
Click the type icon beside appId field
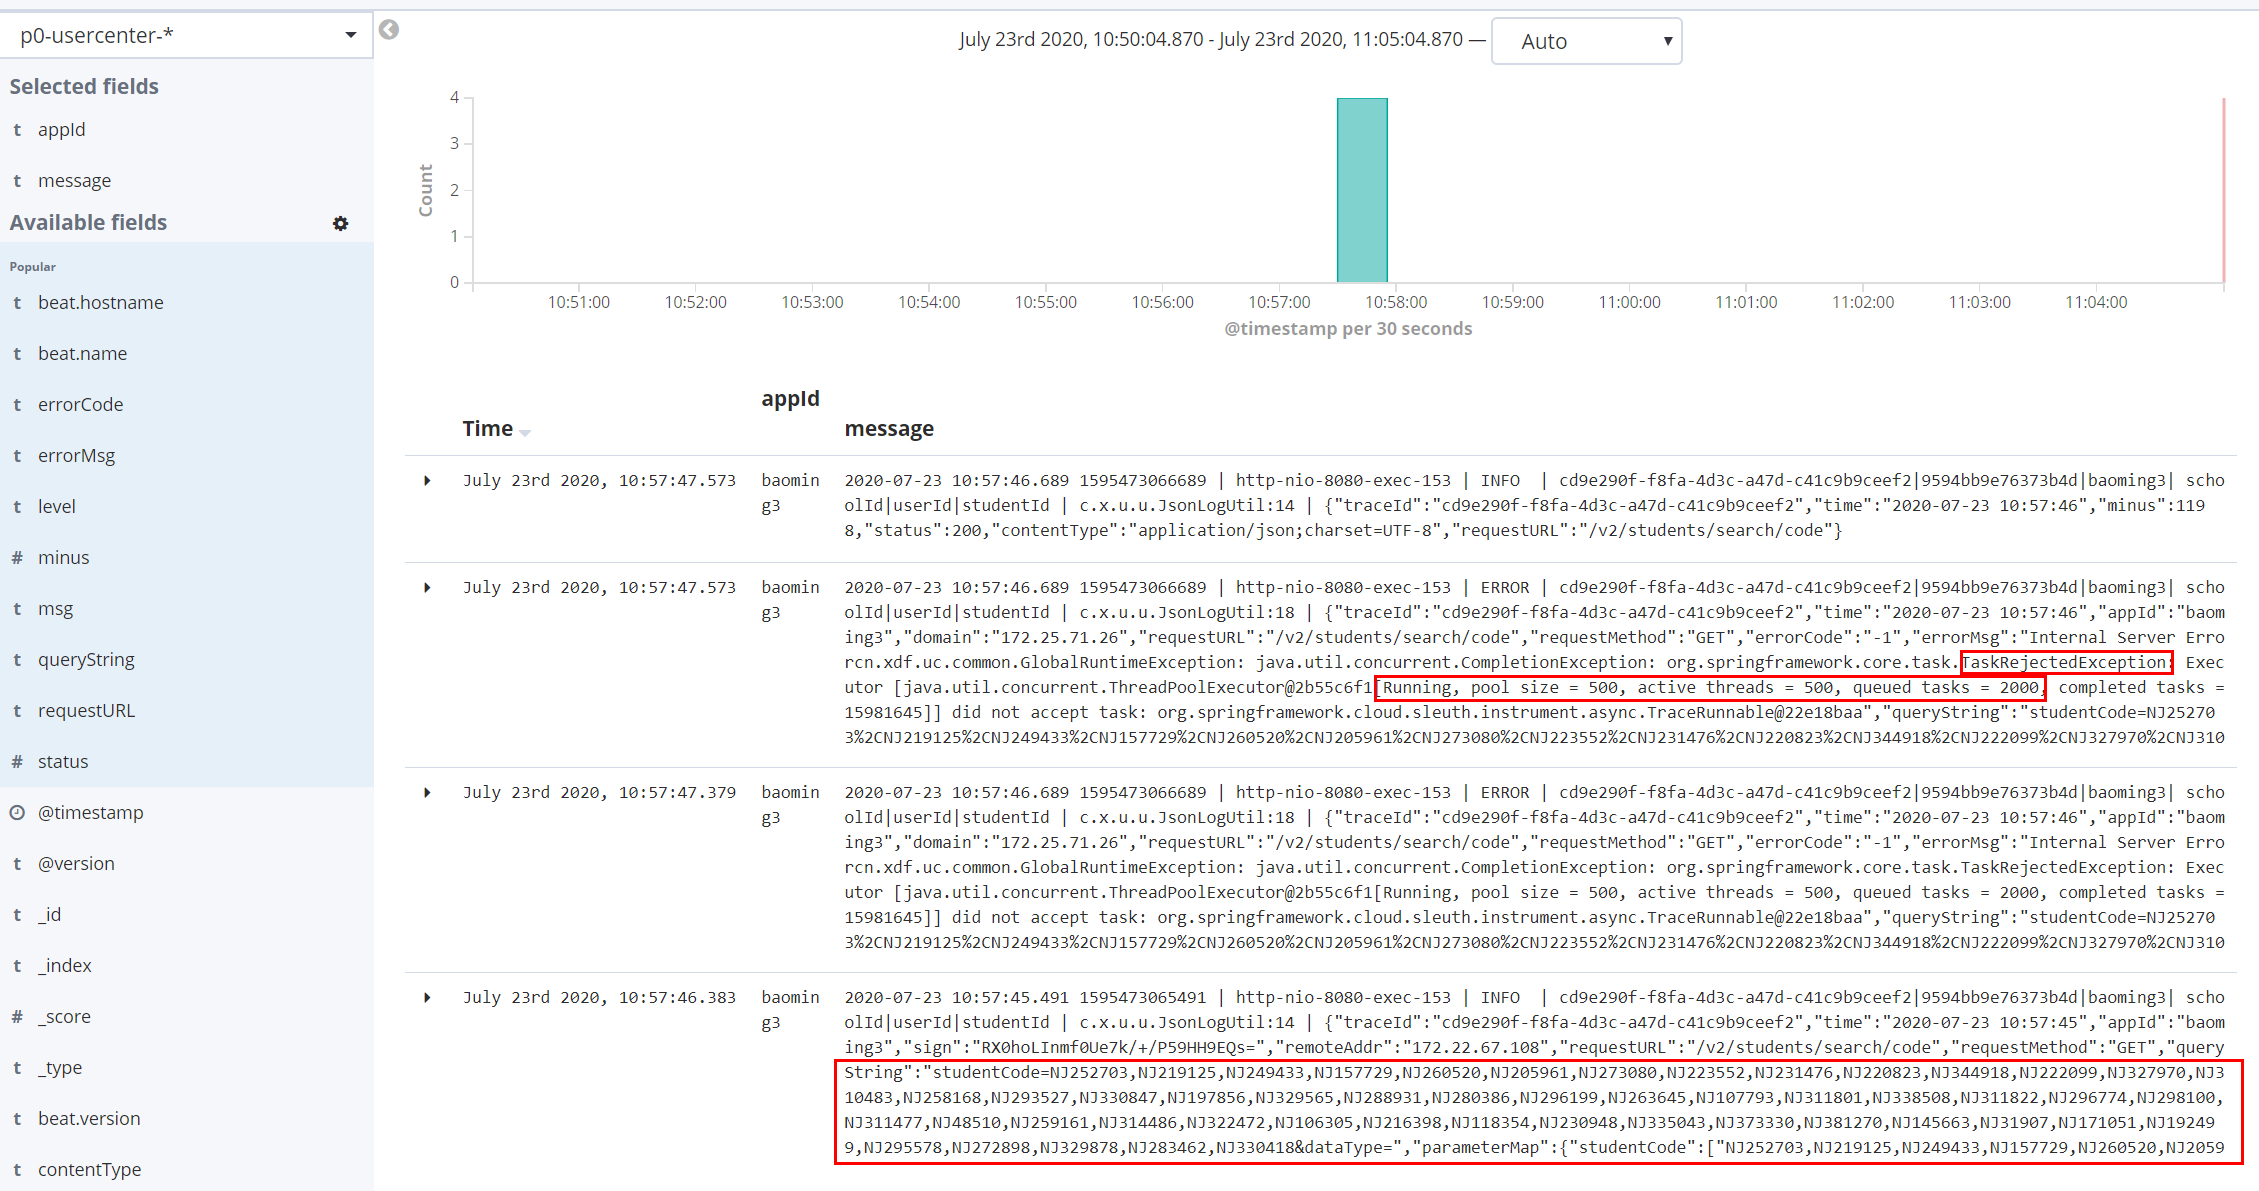[17, 130]
